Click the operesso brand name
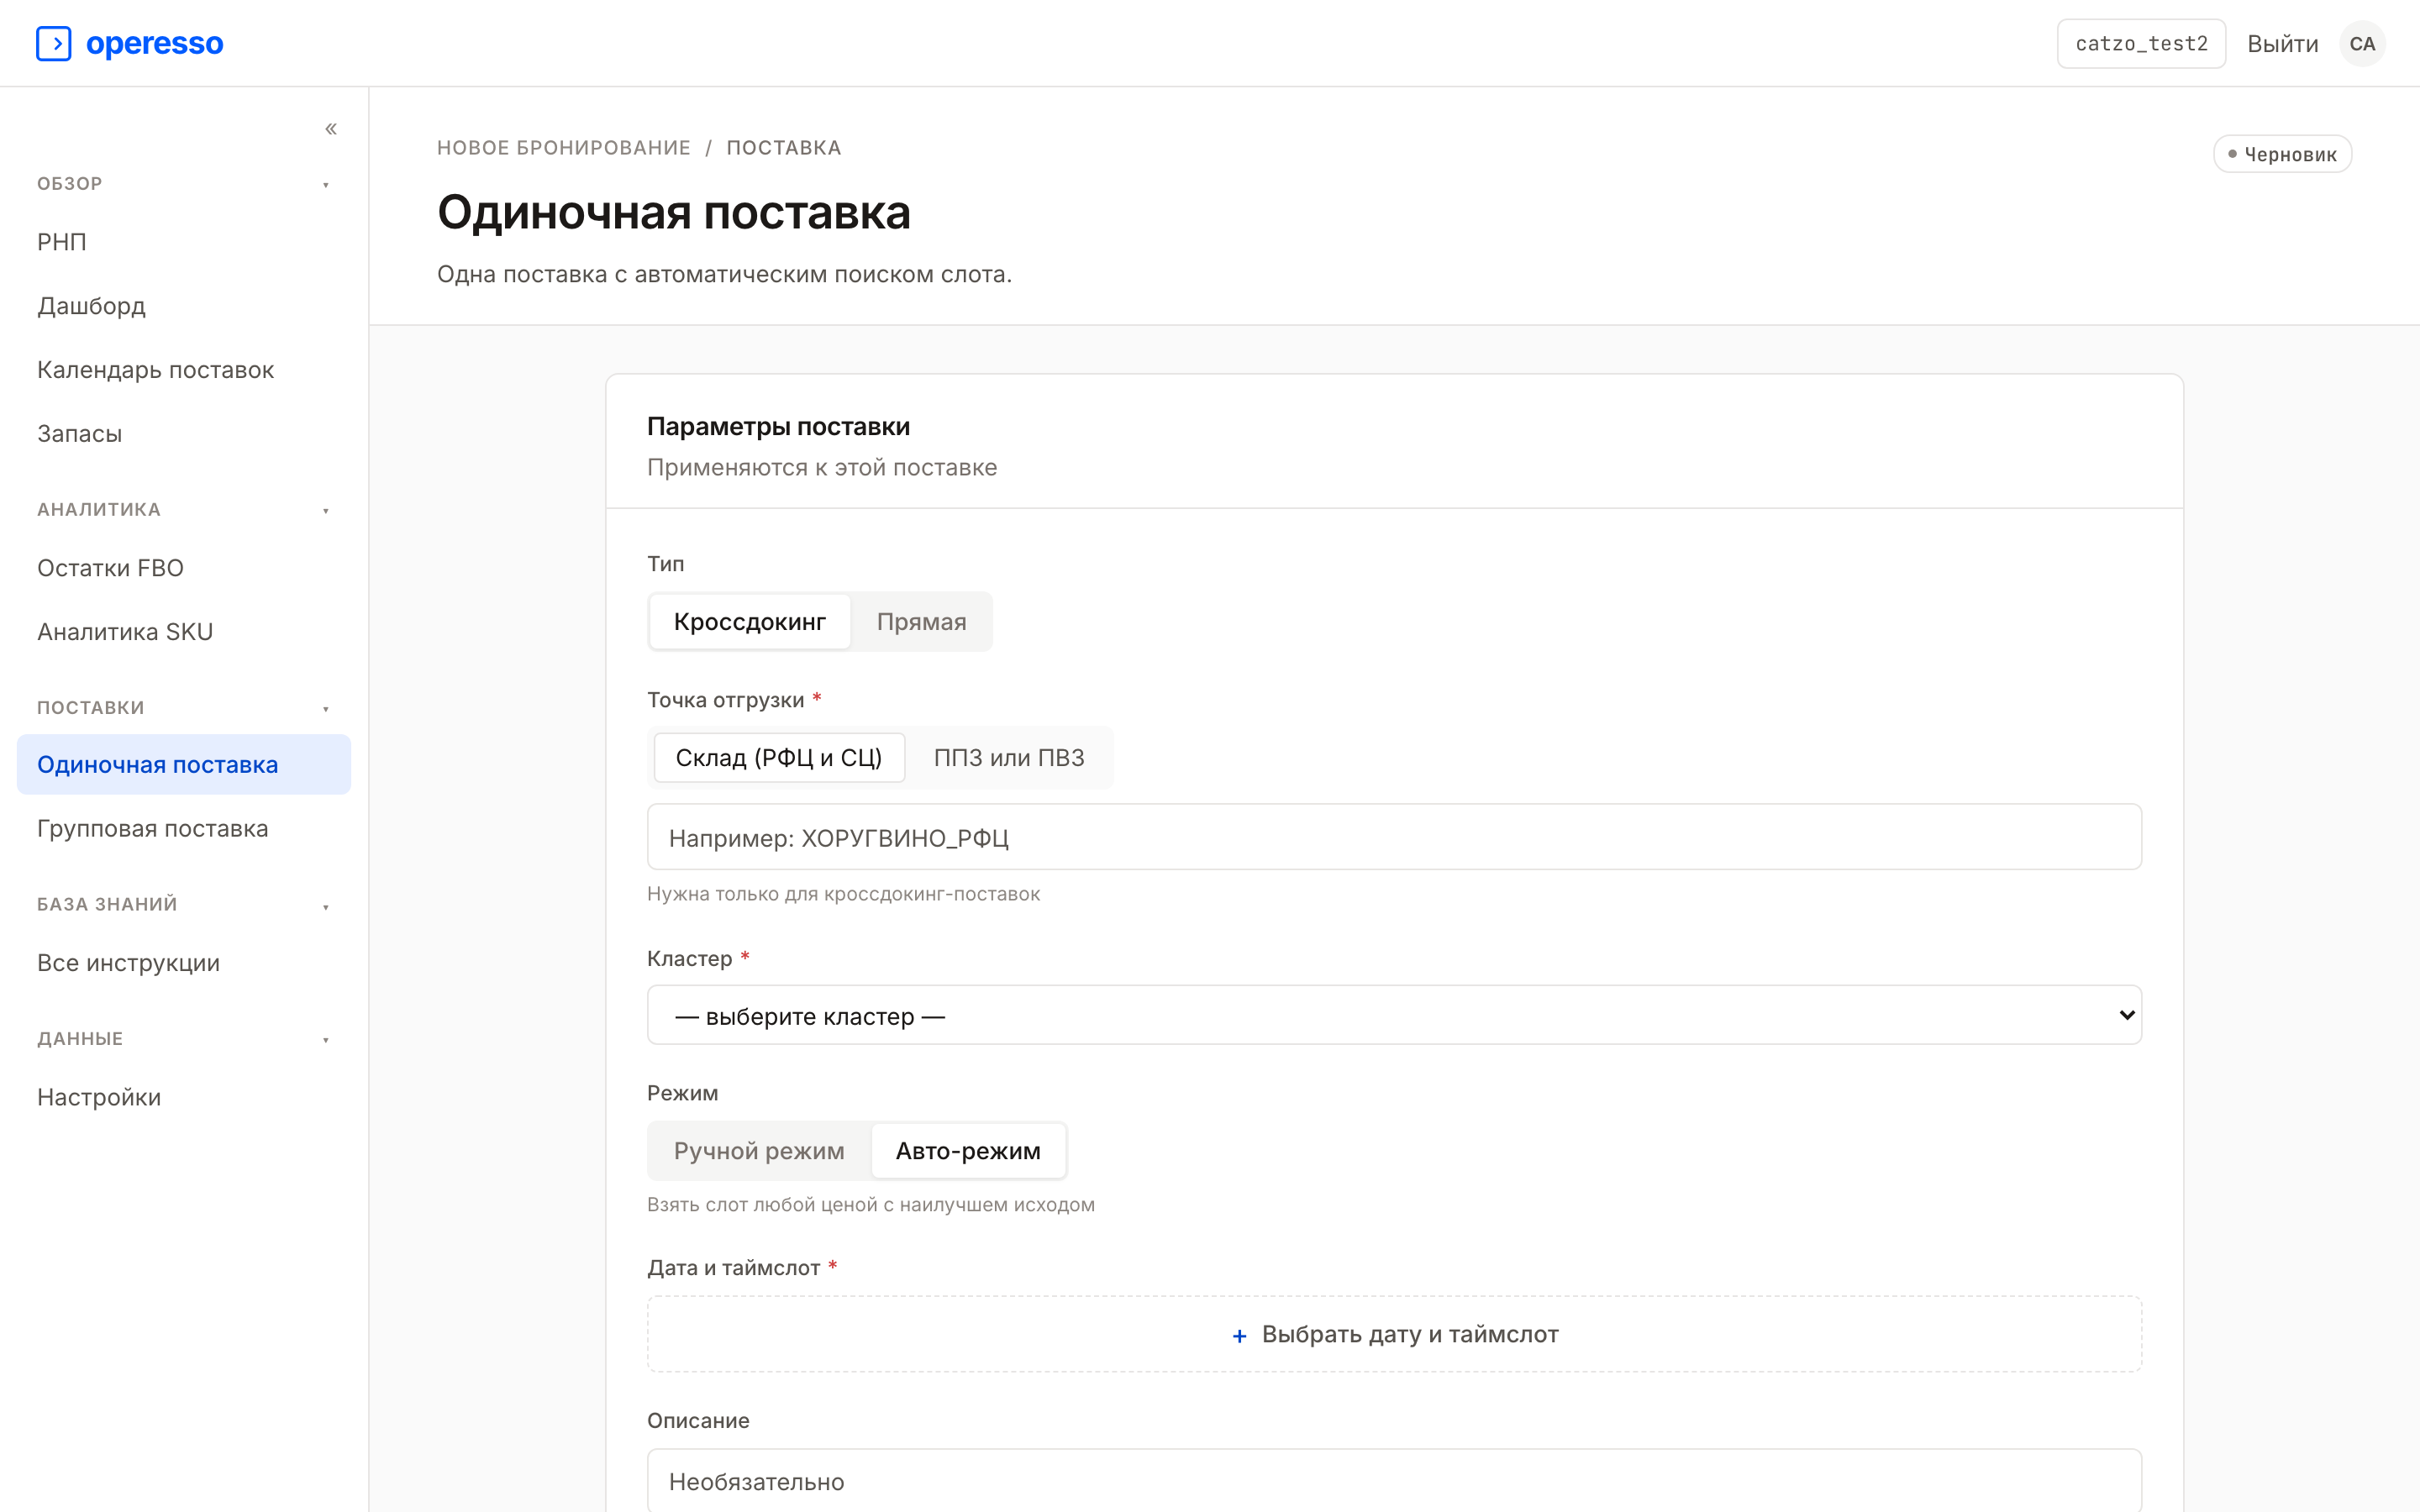This screenshot has width=2420, height=1512. 155,44
